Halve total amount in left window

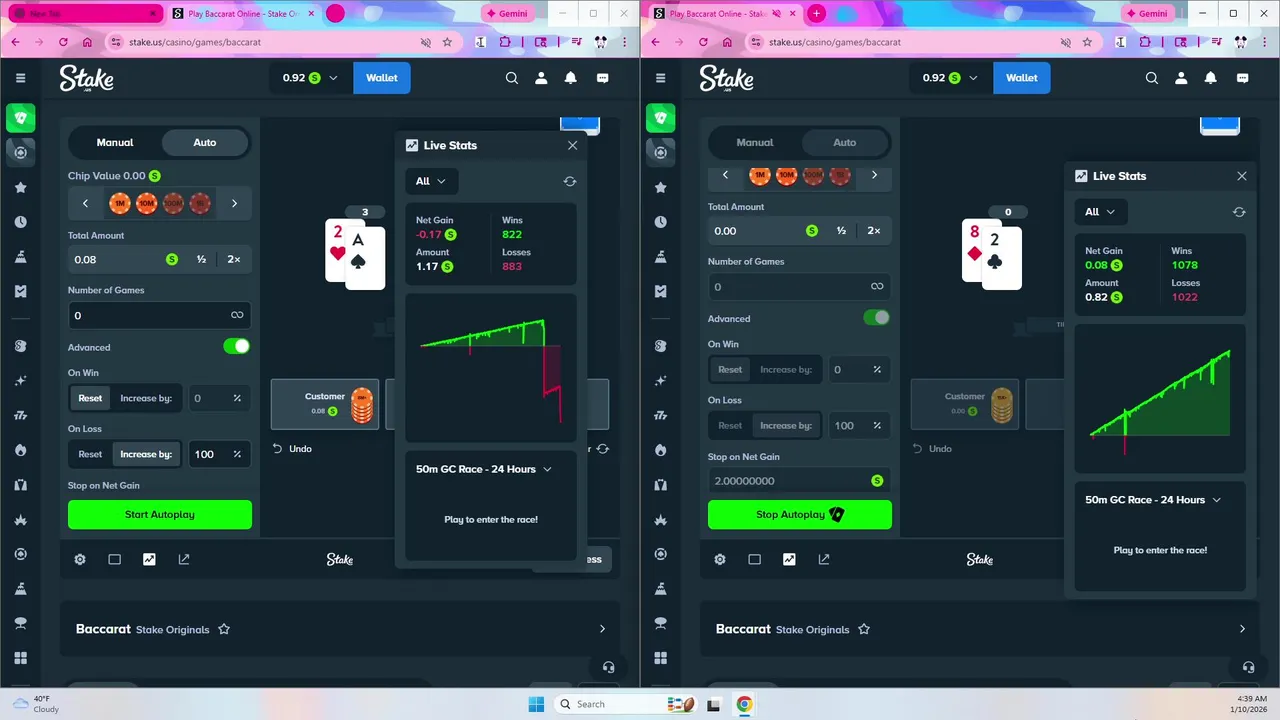pyautogui.click(x=201, y=259)
